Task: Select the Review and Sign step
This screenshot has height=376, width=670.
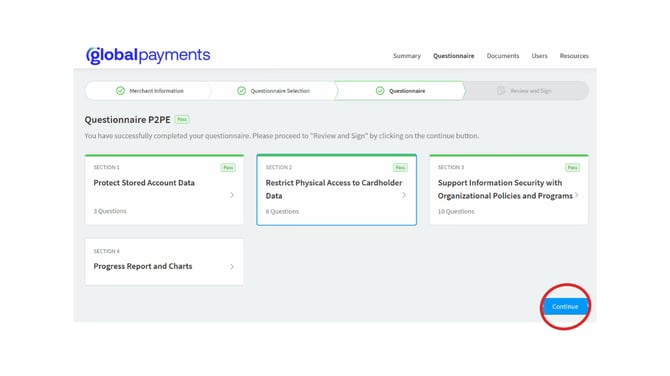Action: [x=526, y=91]
